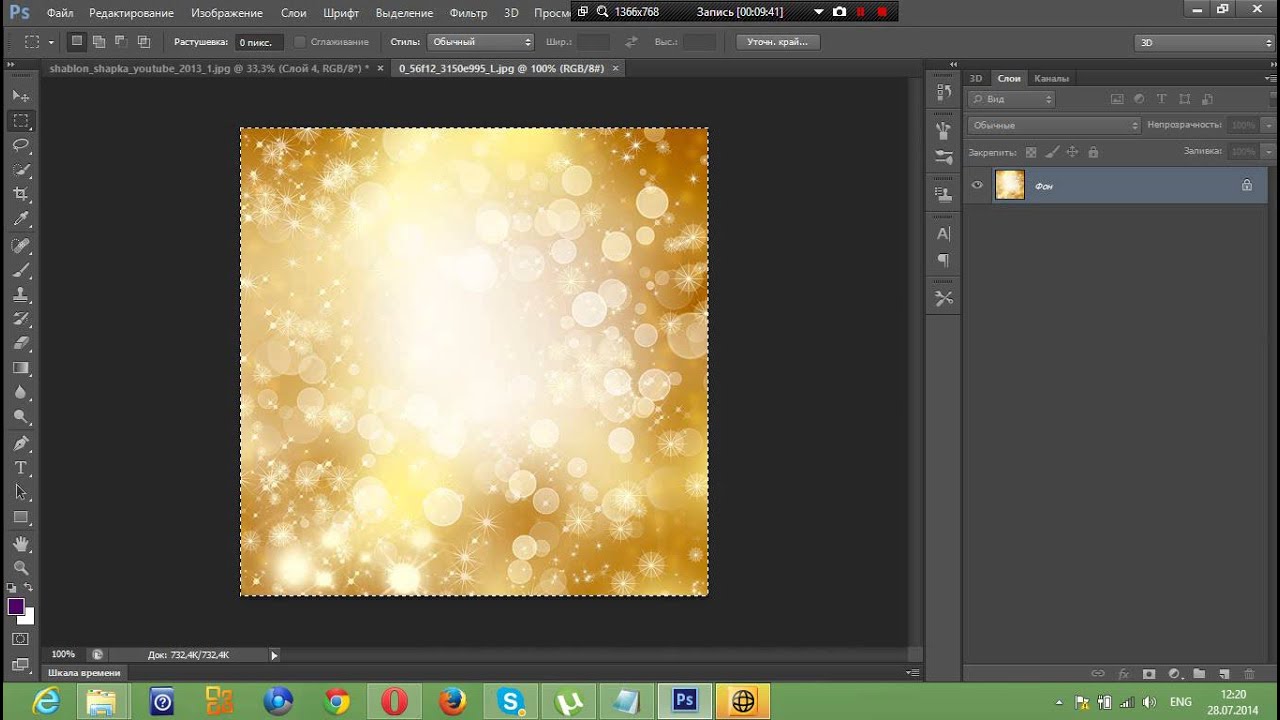The height and width of the screenshot is (720, 1280).
Task: Enable Subtract from selection mode
Action: [121, 41]
